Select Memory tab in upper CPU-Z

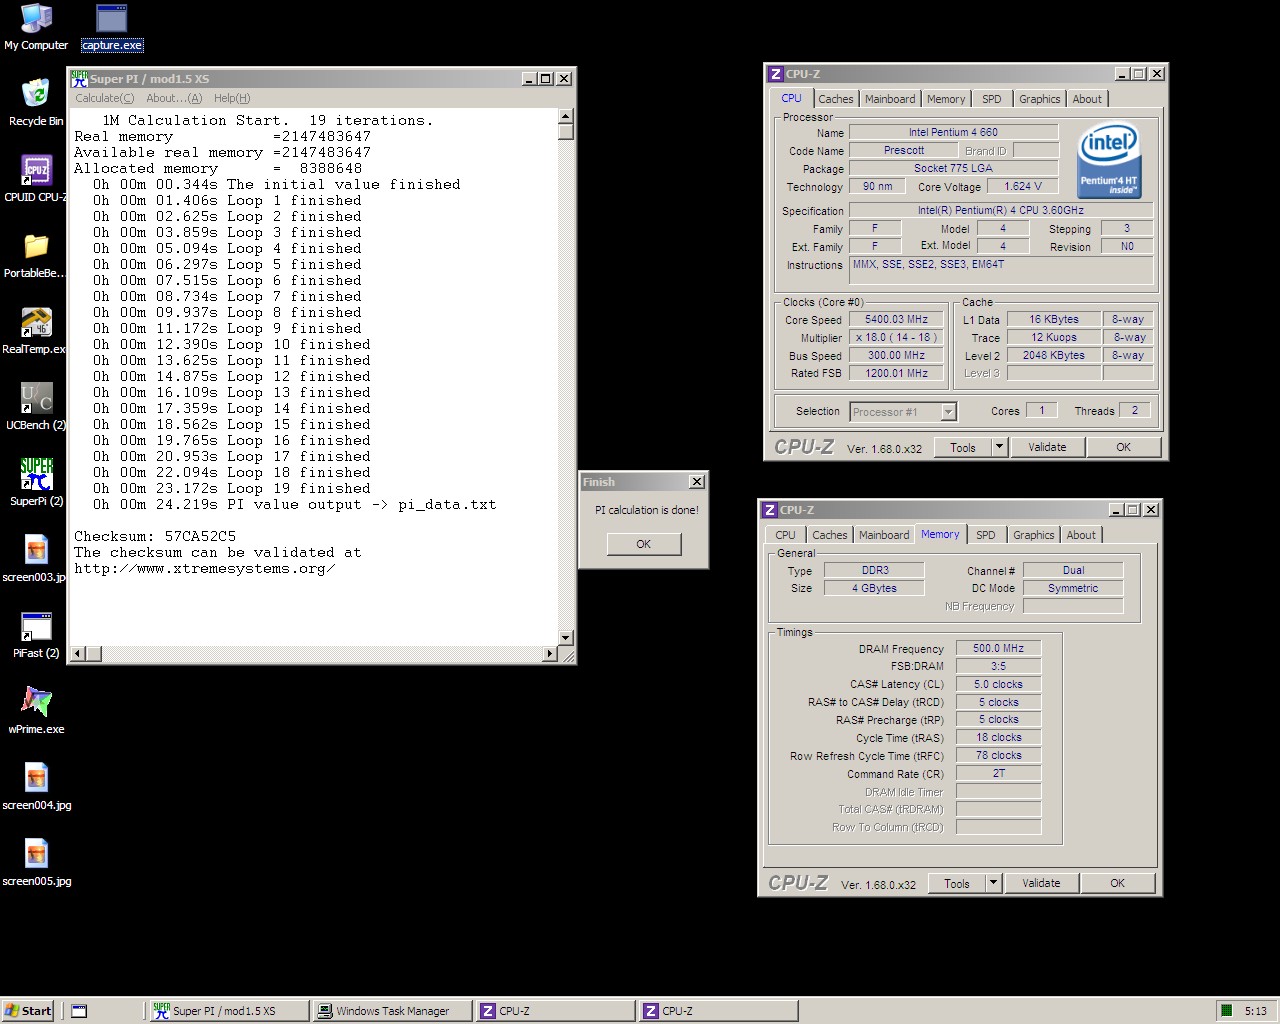click(945, 99)
